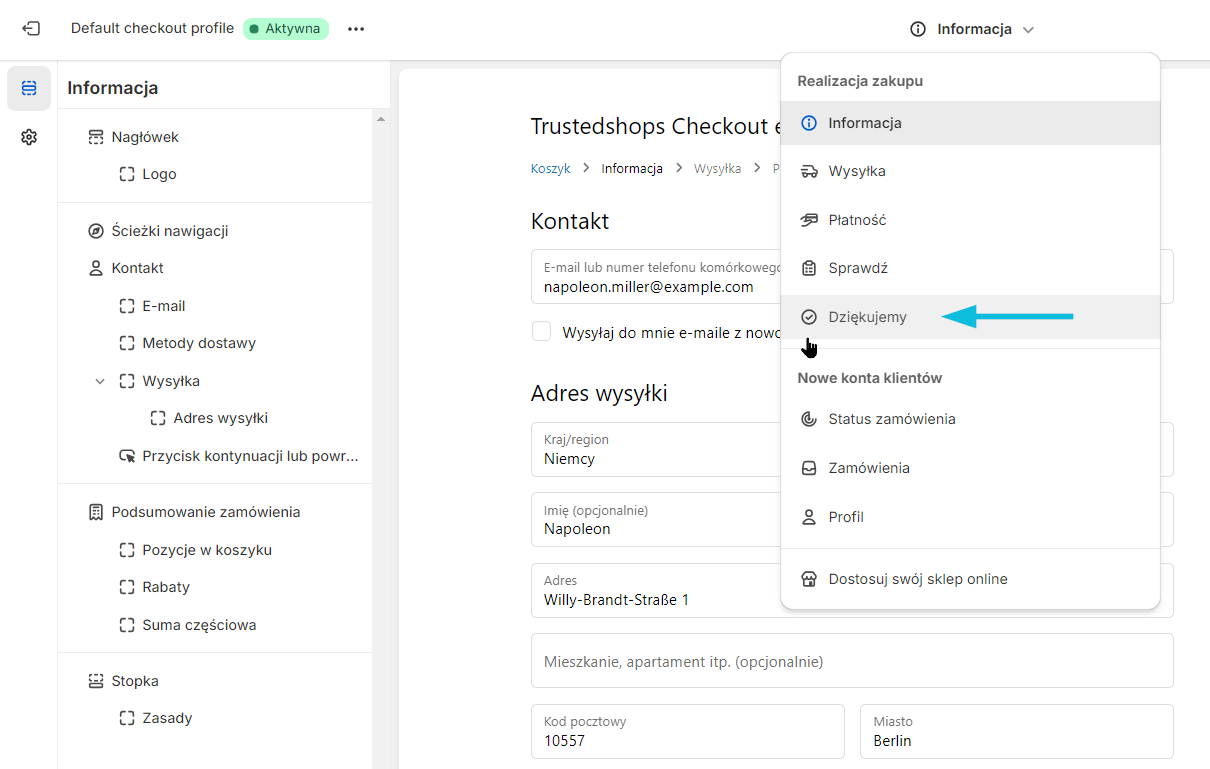This screenshot has height=769, width=1210.
Task: Click the Koszyk breadcrumb link
Action: tap(550, 169)
